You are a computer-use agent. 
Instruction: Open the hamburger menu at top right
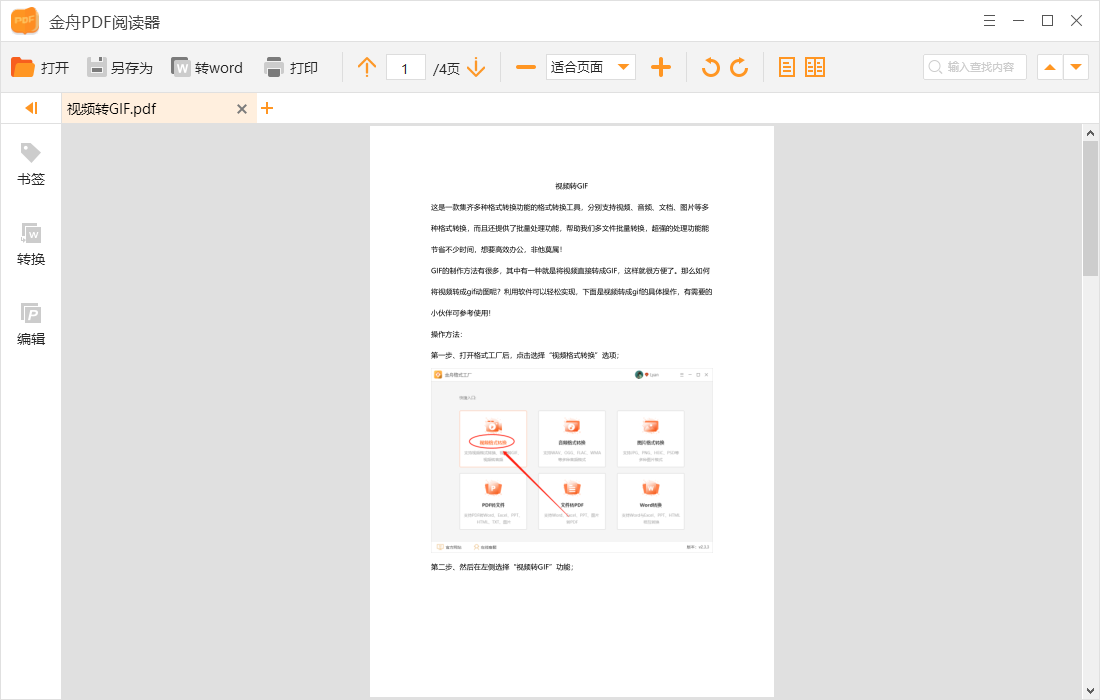[x=989, y=20]
